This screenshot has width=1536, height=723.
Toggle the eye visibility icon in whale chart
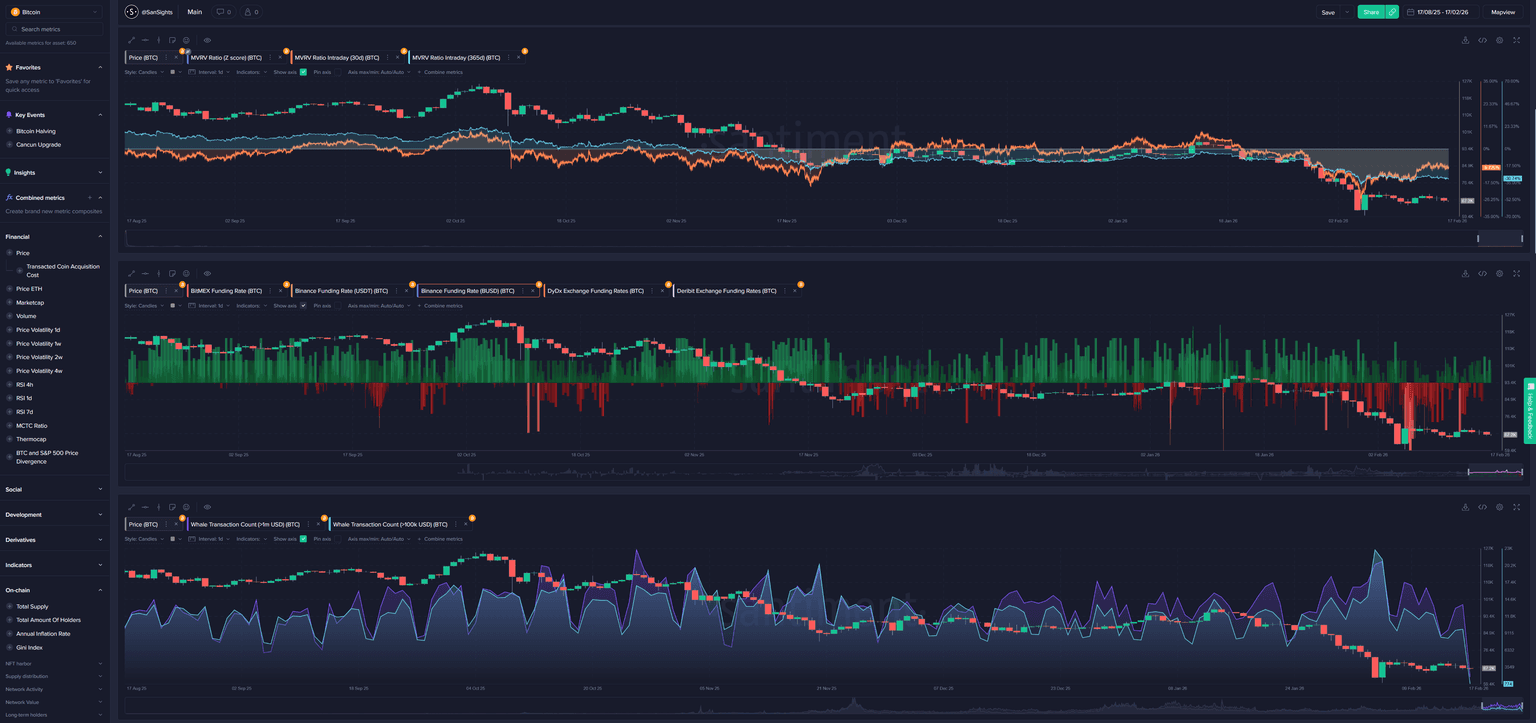click(207, 507)
